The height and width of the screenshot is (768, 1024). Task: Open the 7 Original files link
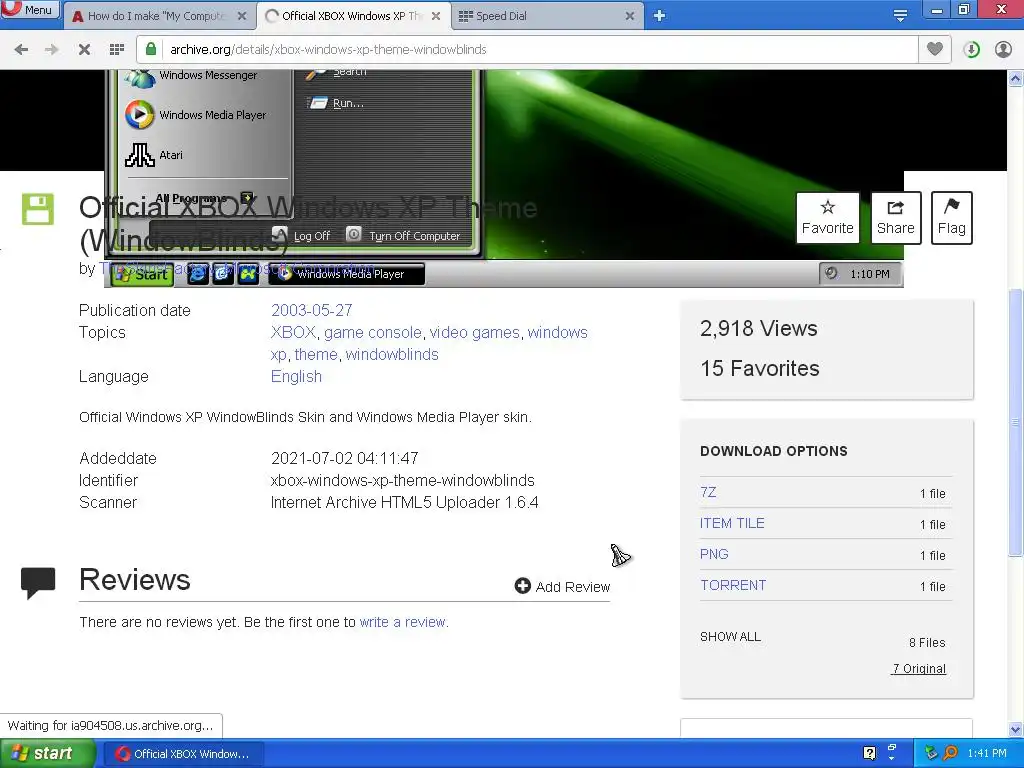tap(919, 669)
